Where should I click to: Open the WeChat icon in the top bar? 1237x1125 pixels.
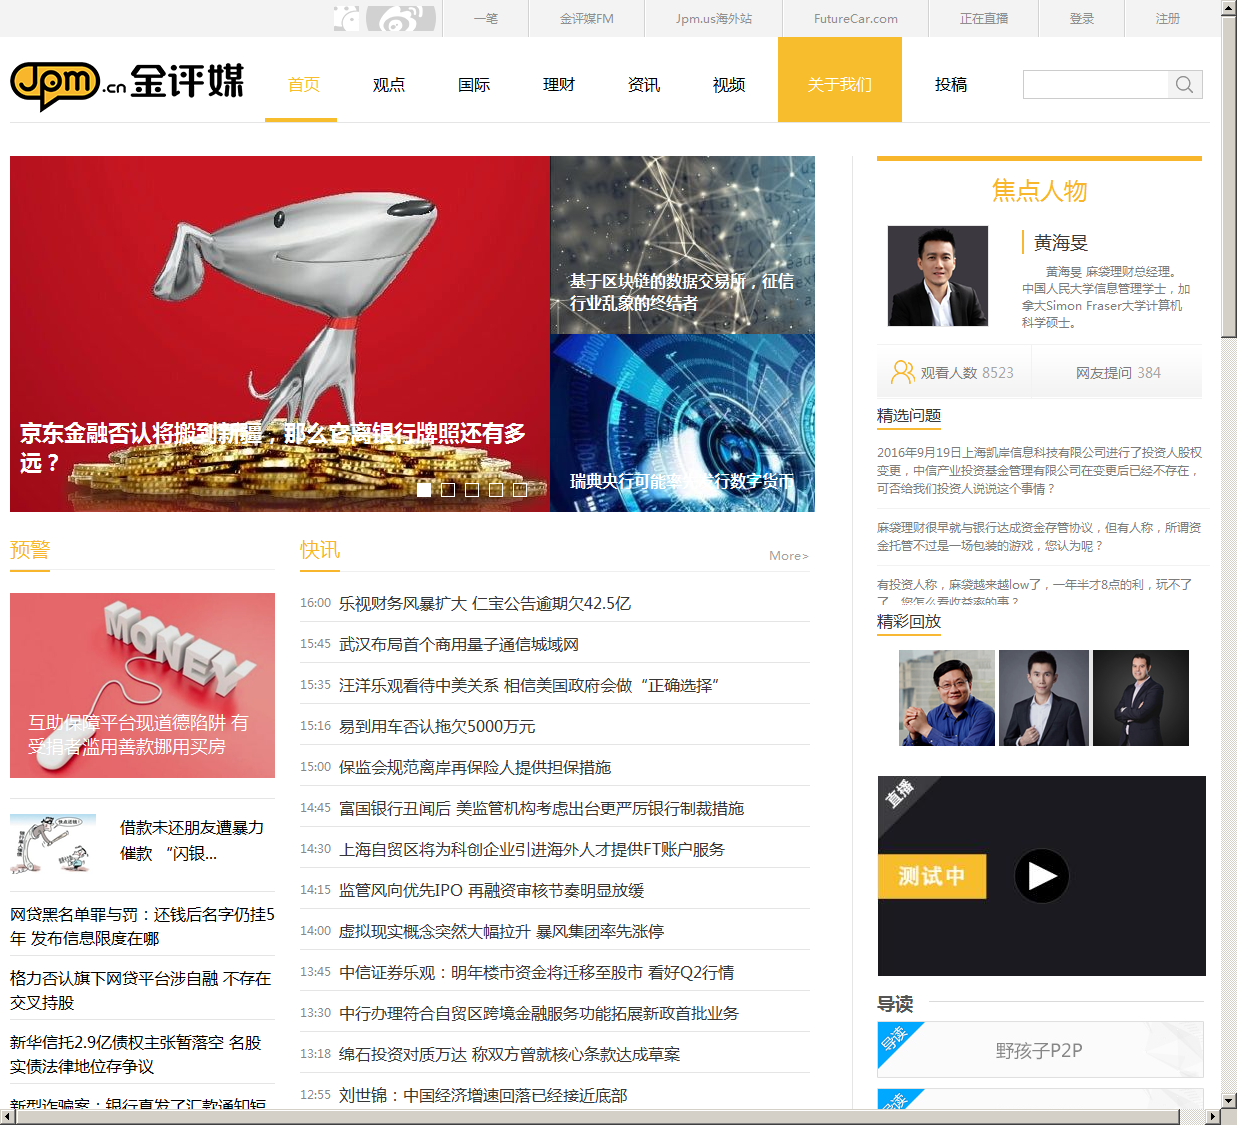[x=347, y=18]
